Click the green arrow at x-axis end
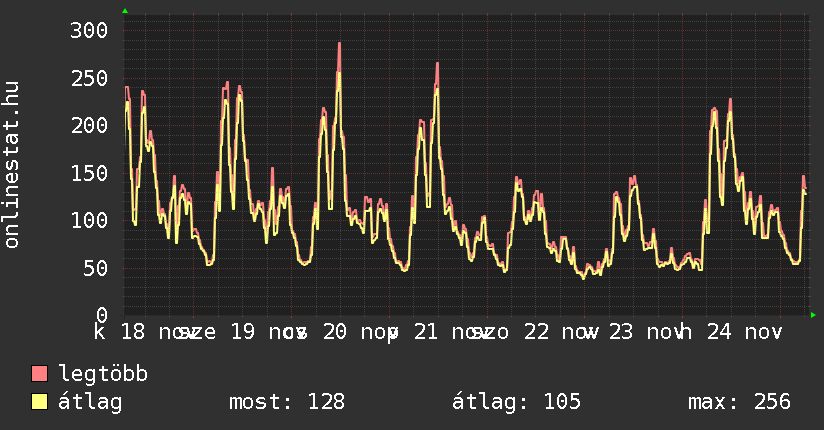Screen dimensions: 824x430 pos(813,315)
